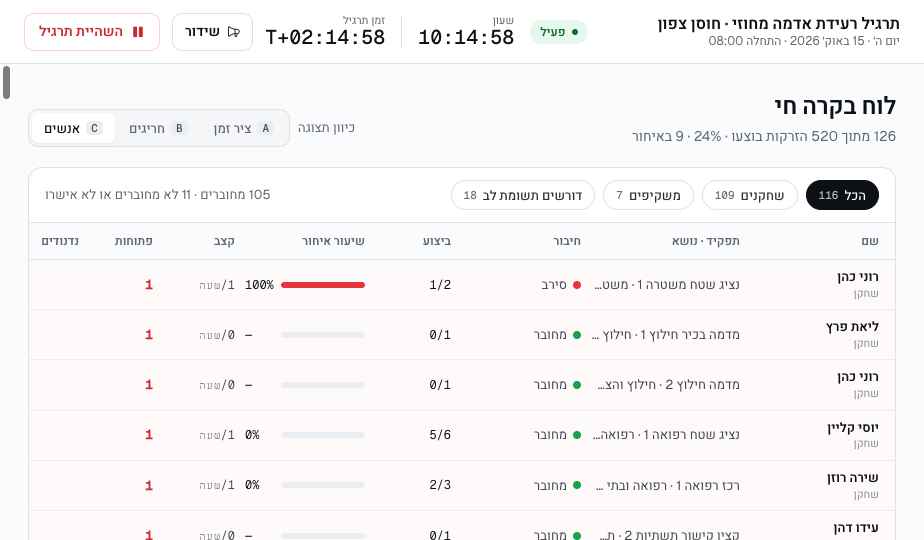Switch view direction to ציר זמן (A)
This screenshot has width=924, height=540.
[x=242, y=128]
